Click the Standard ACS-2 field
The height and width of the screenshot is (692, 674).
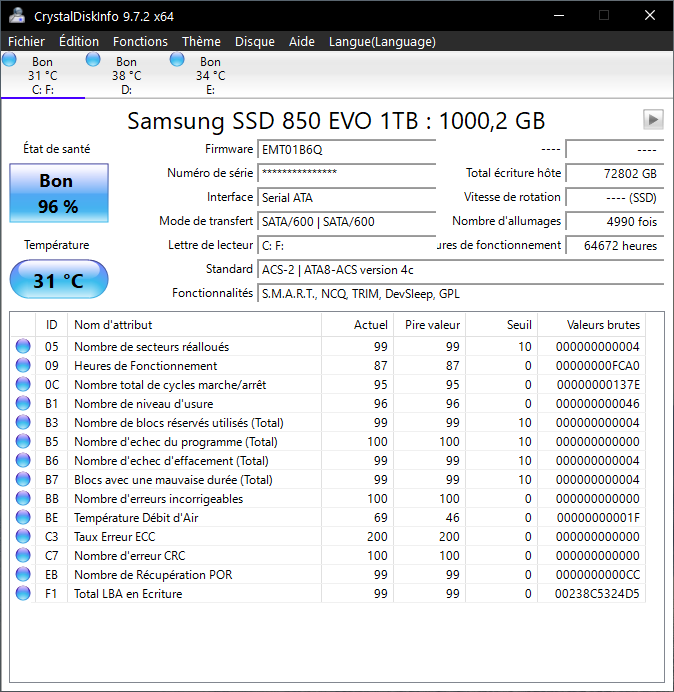point(461,269)
